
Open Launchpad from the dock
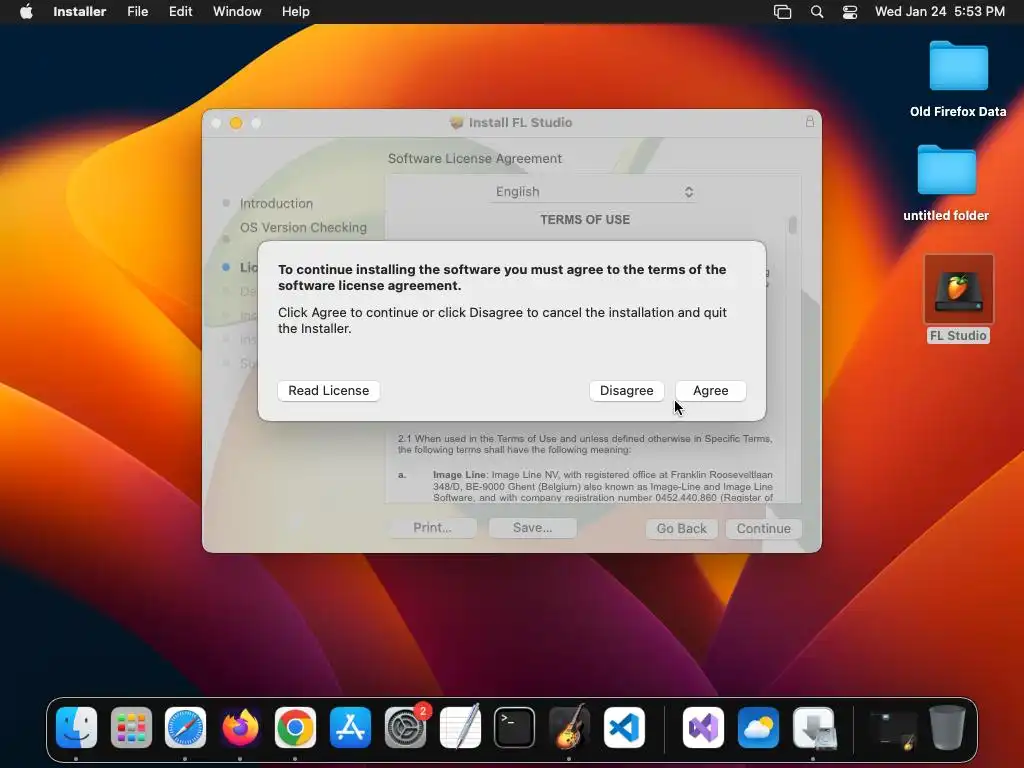click(x=131, y=728)
